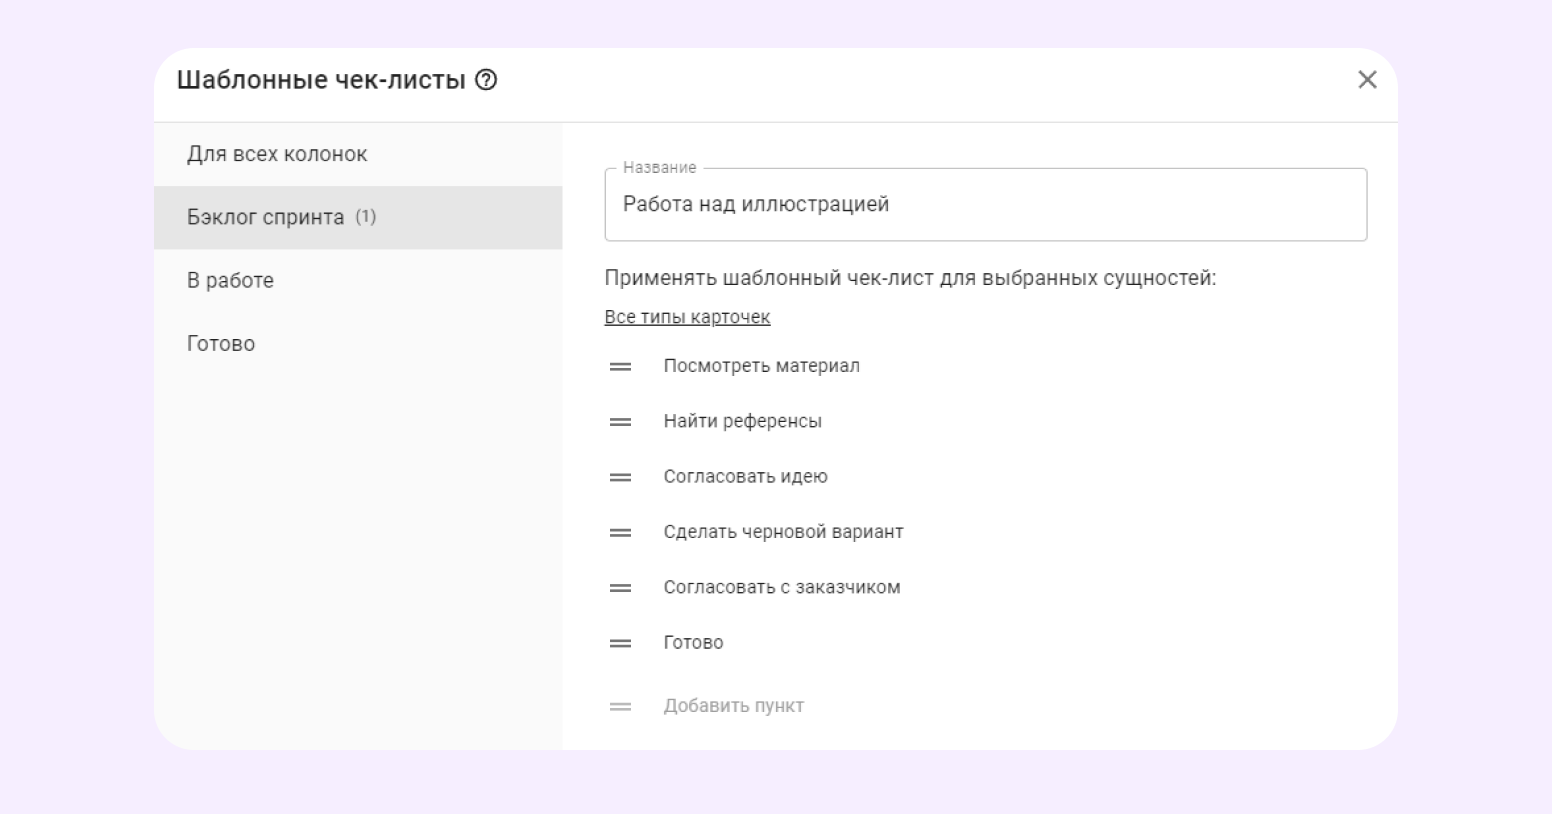Switch to the В работе column
Screen dimensions: 1552x814
pyautogui.click(x=358, y=280)
